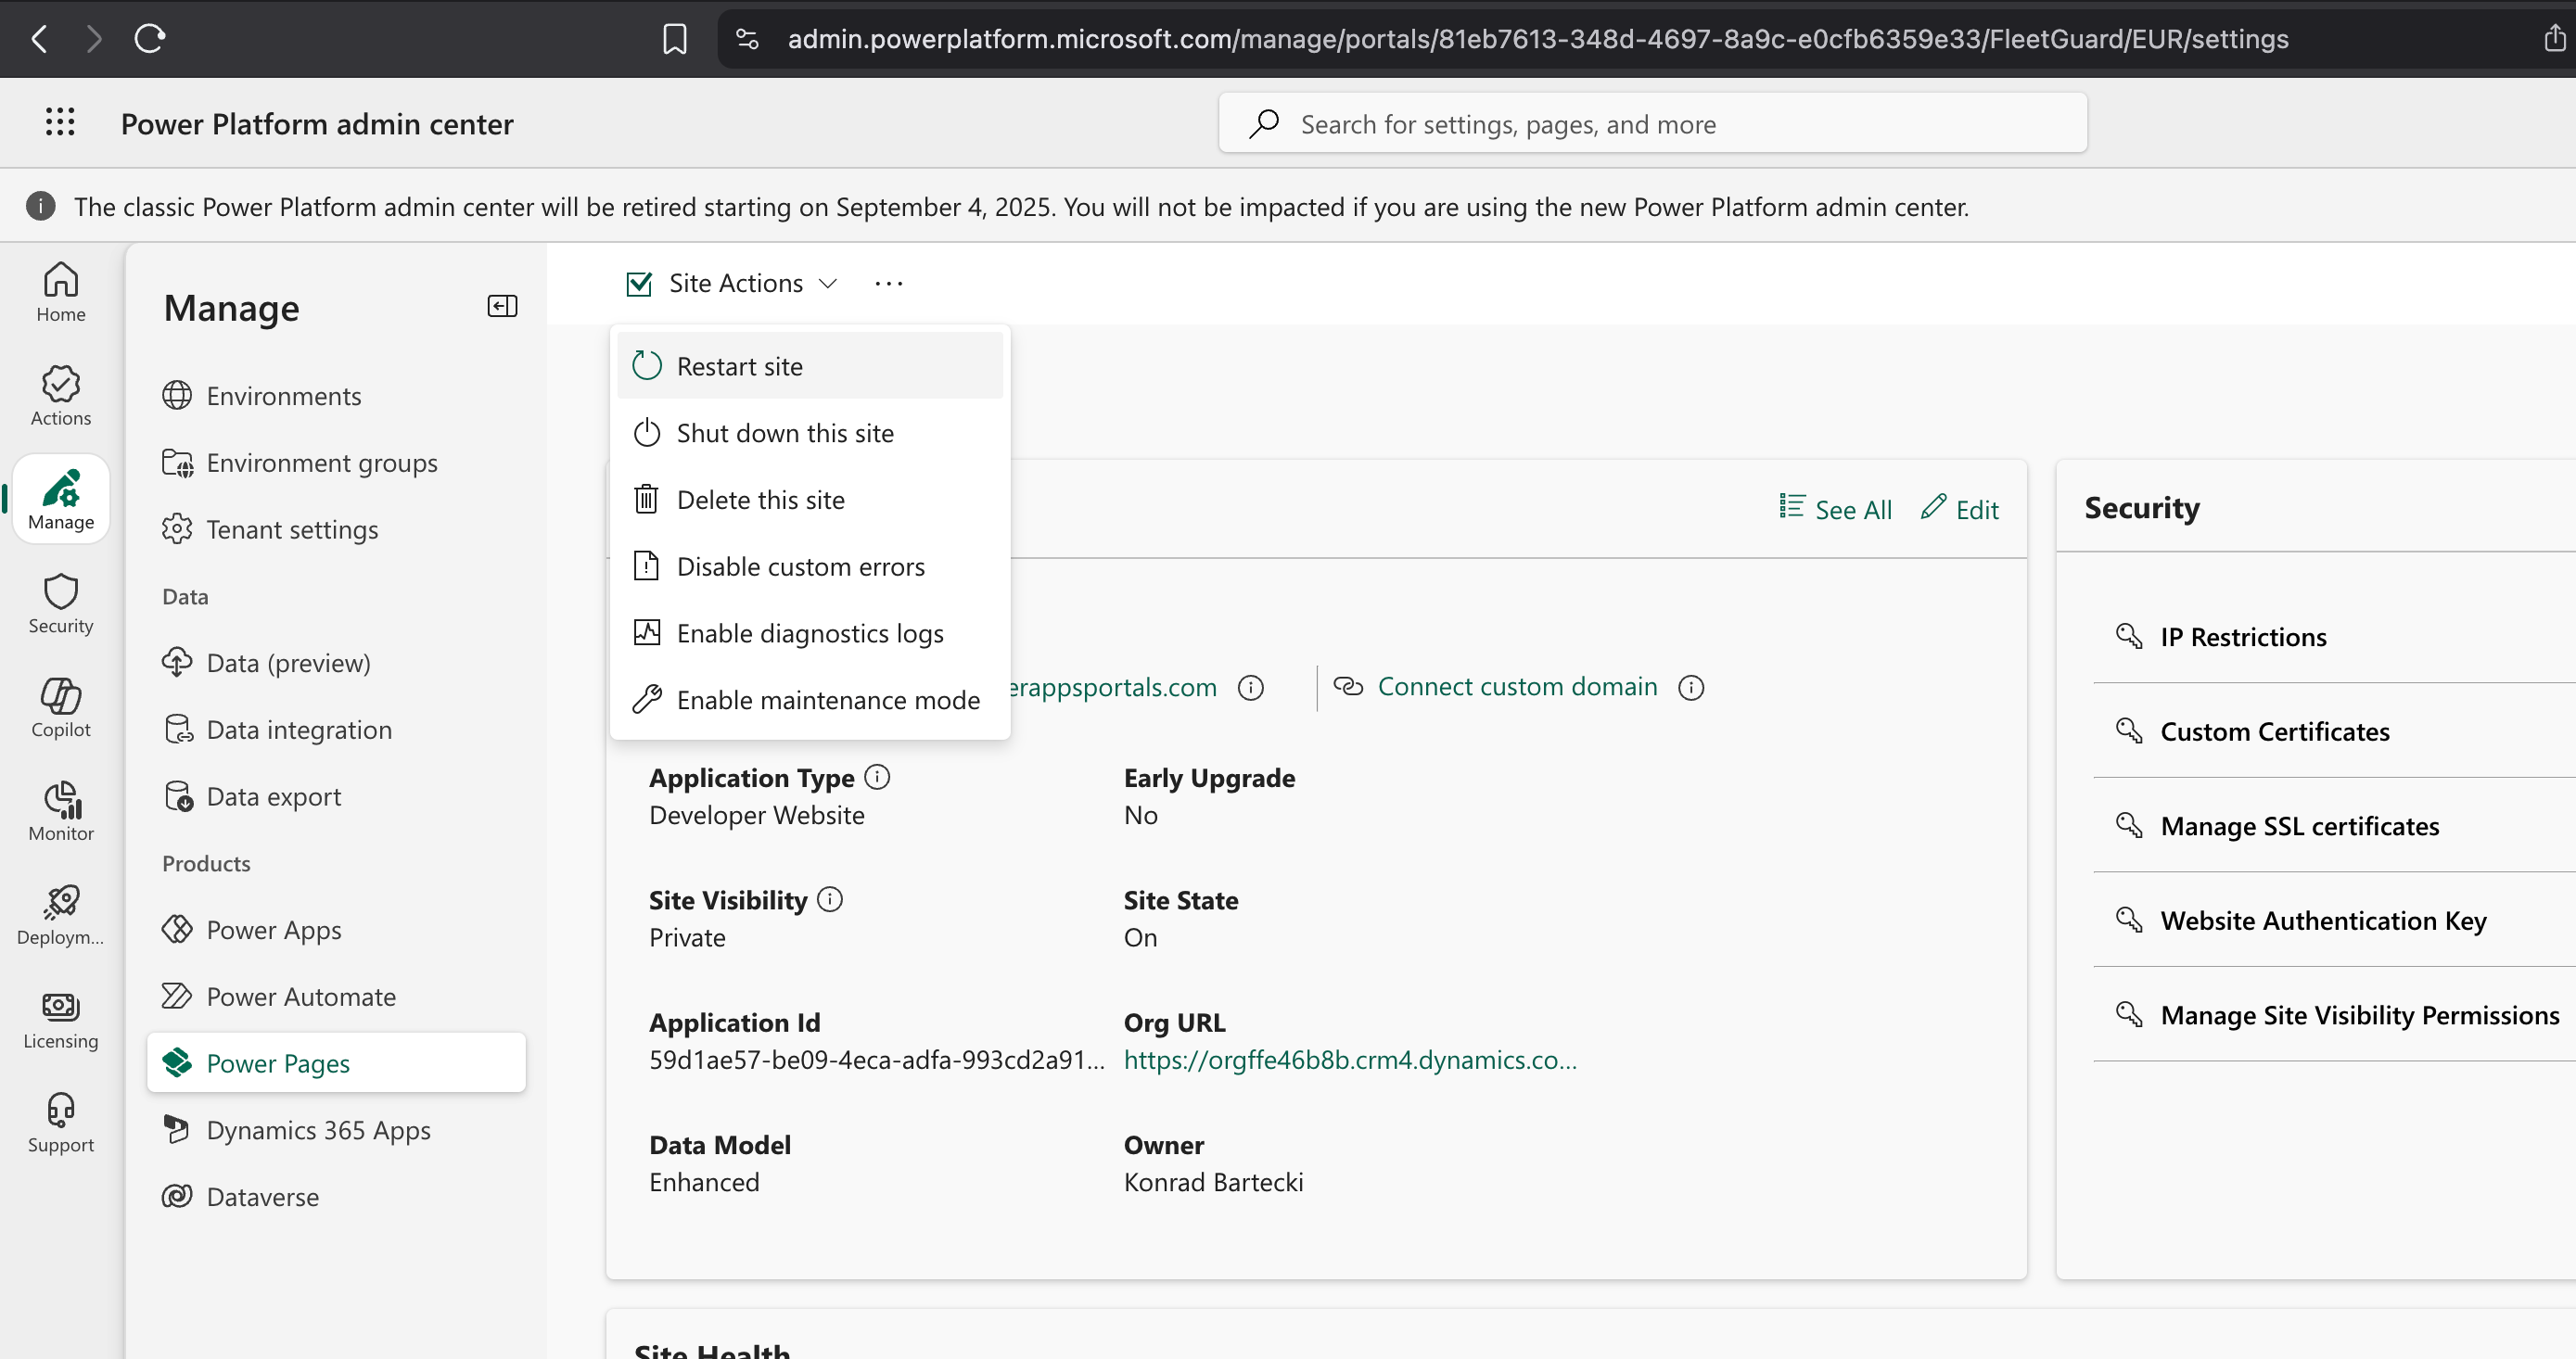Open Data integration
The height and width of the screenshot is (1359, 2576).
click(x=336, y=729)
